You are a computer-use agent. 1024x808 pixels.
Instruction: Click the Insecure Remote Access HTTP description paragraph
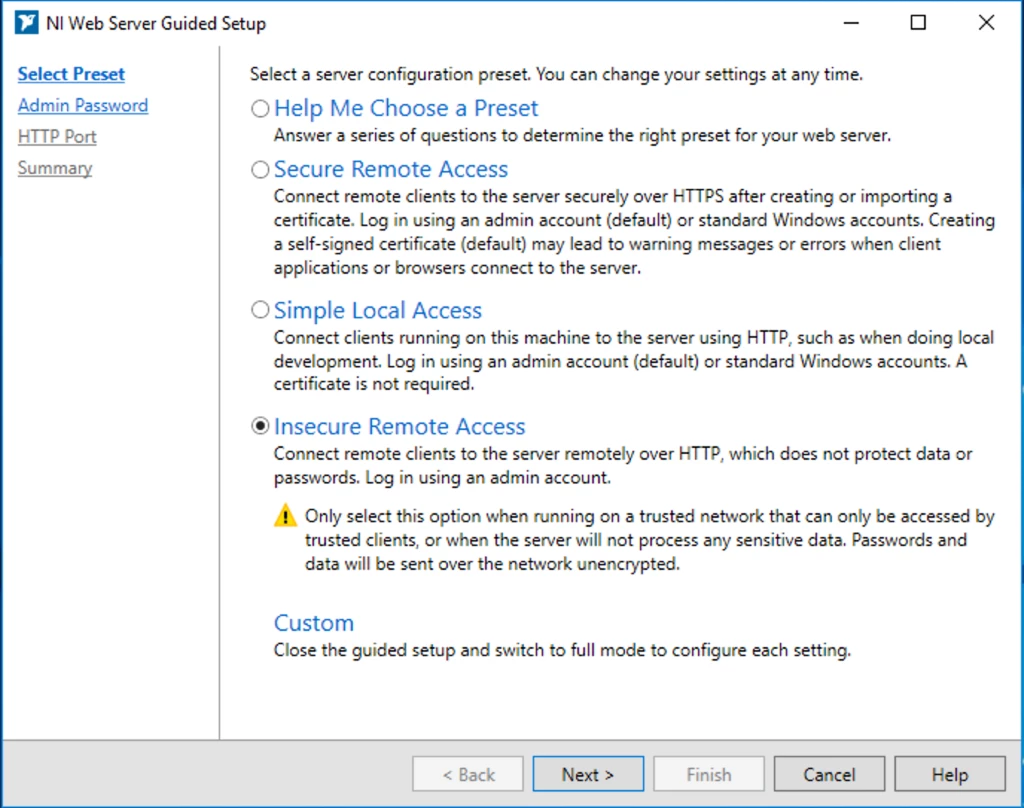(622, 465)
